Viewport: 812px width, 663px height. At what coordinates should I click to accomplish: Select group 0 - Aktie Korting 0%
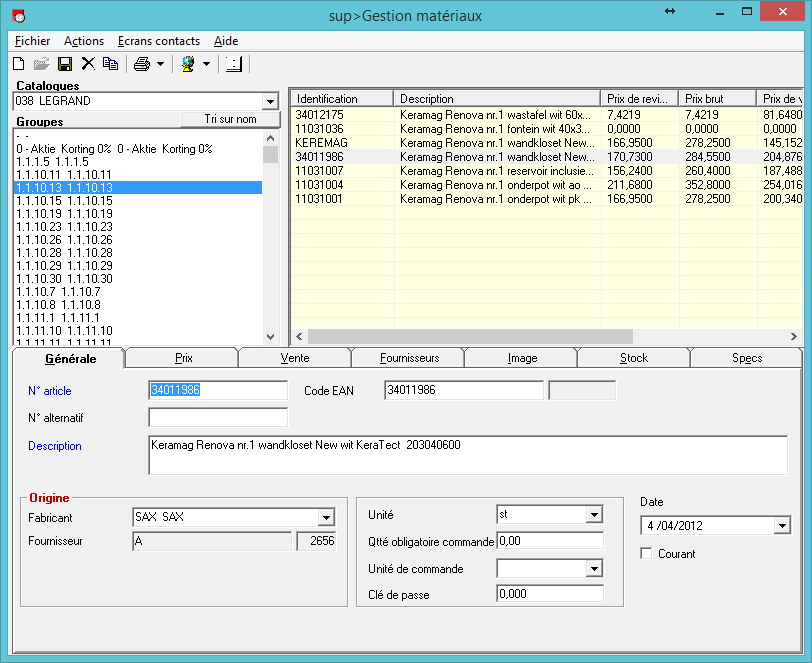tap(138, 149)
